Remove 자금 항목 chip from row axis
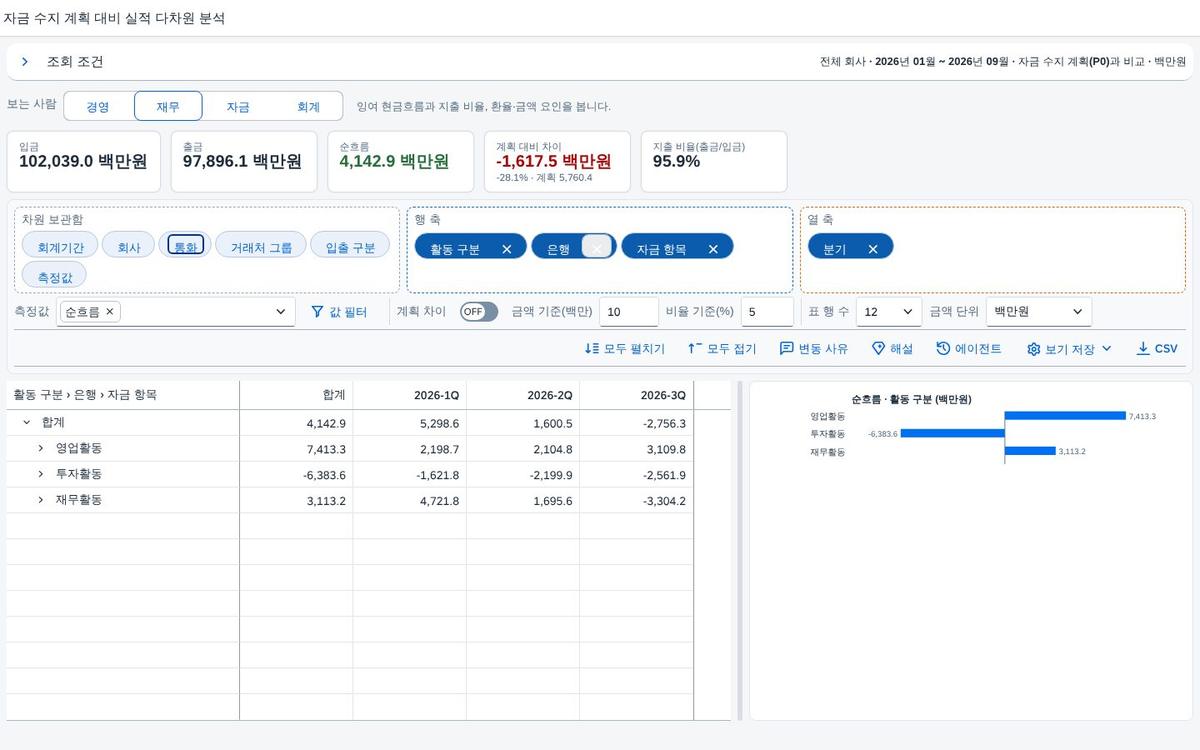1200x750 pixels. [x=713, y=249]
